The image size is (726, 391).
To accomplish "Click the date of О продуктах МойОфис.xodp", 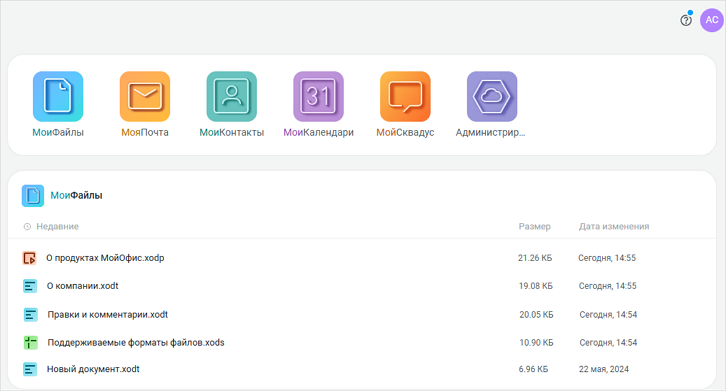I will [607, 258].
